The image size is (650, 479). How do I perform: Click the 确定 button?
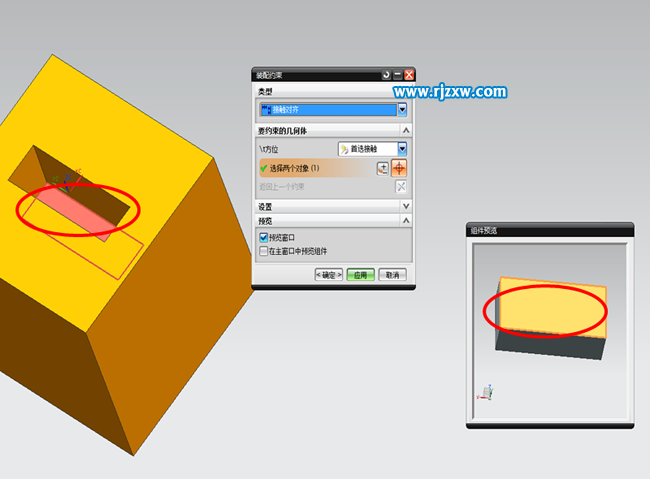[328, 275]
